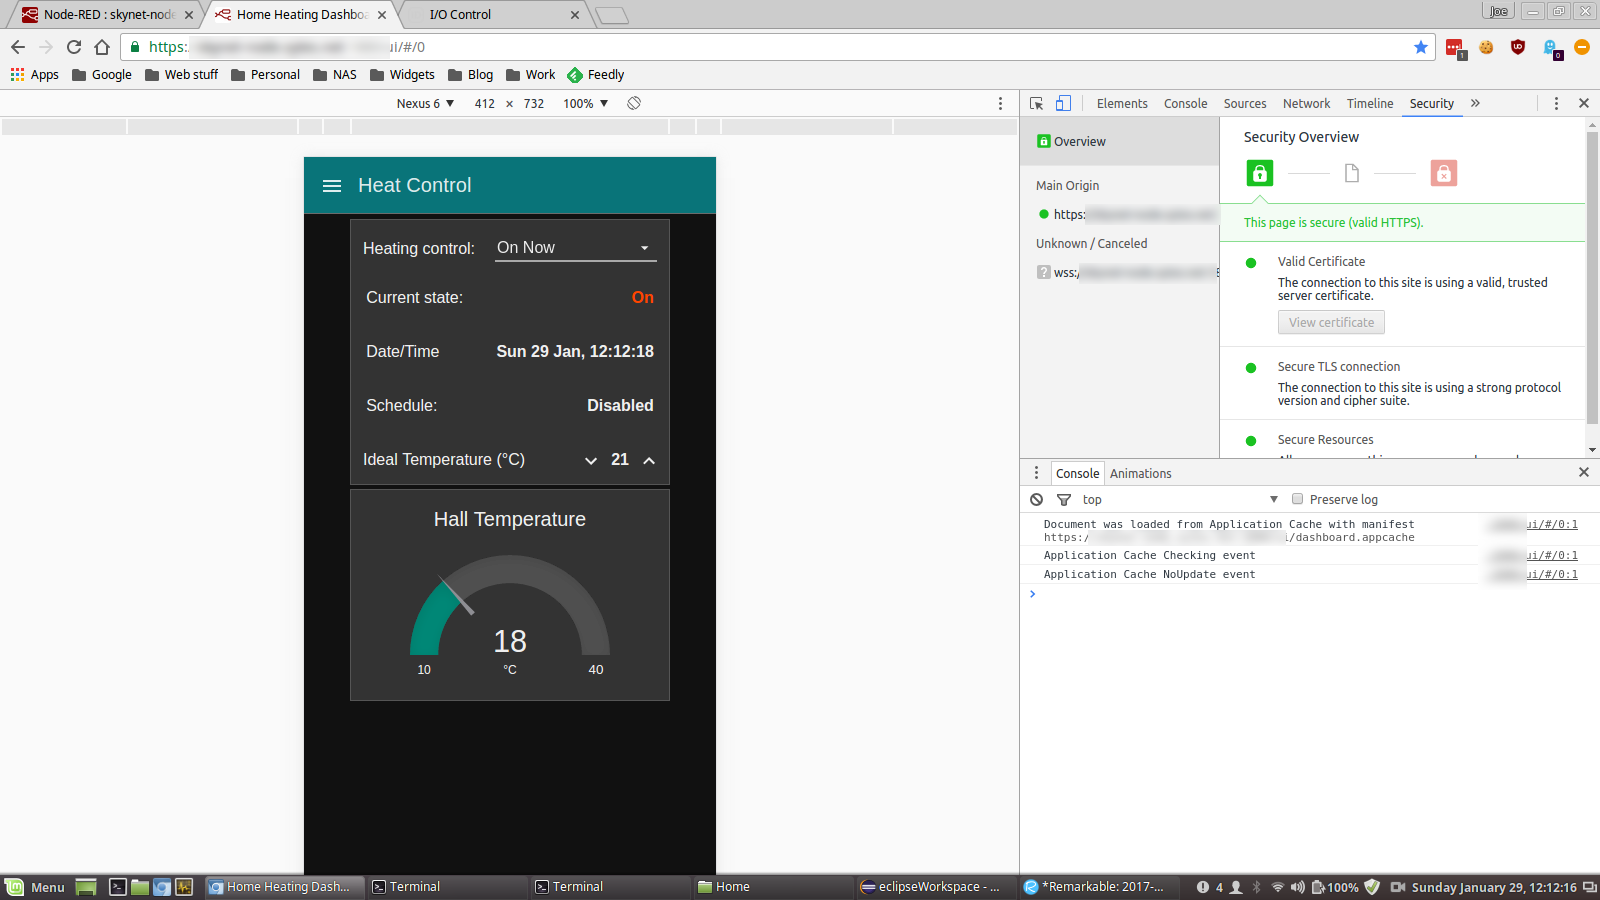Decrease ideal temperature with the down chevron
Viewport: 1600px width, 900px height.
(591, 460)
